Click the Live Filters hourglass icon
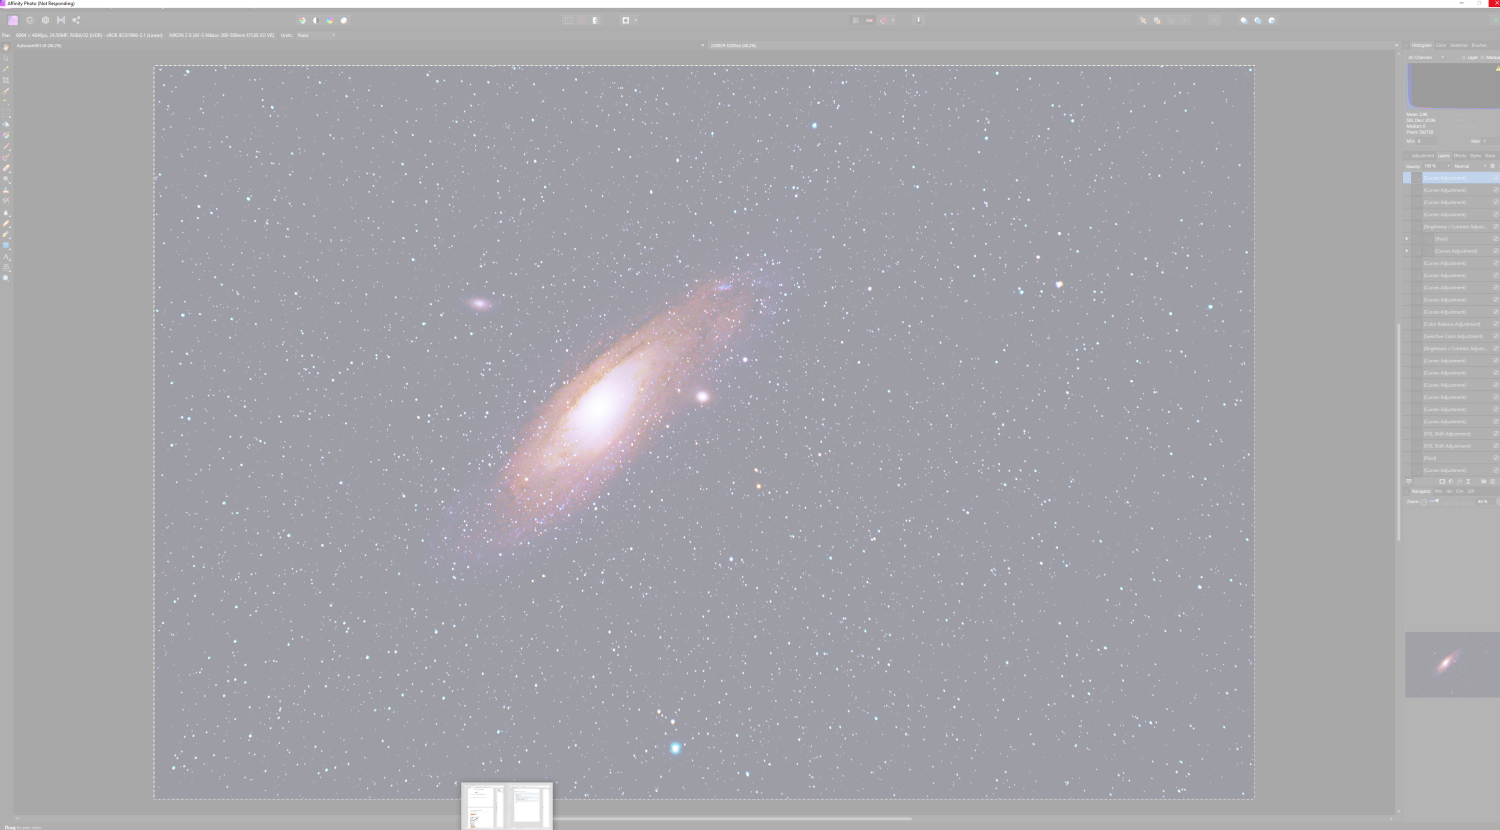 pos(1468,482)
